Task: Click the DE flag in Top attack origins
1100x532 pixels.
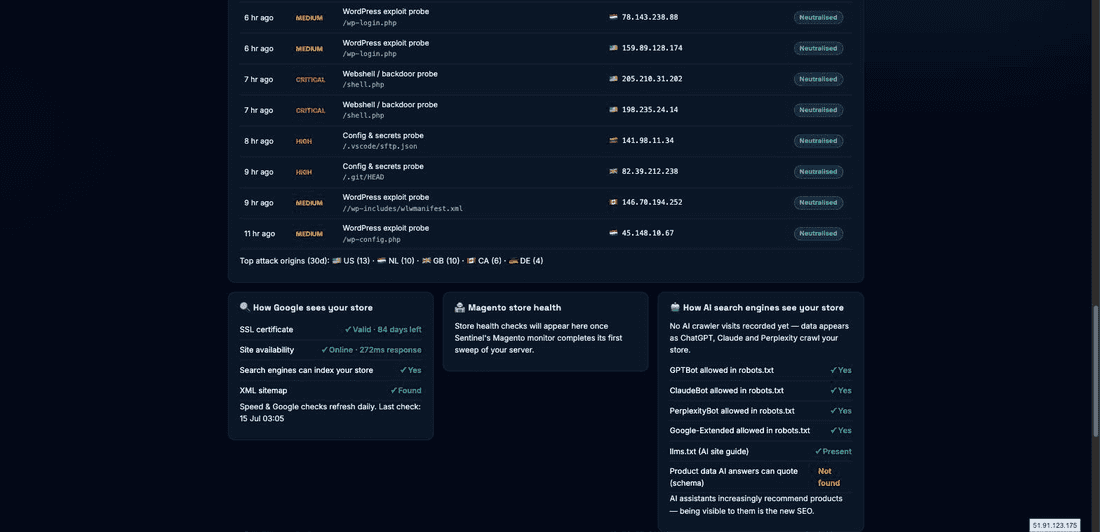Action: click(x=514, y=260)
